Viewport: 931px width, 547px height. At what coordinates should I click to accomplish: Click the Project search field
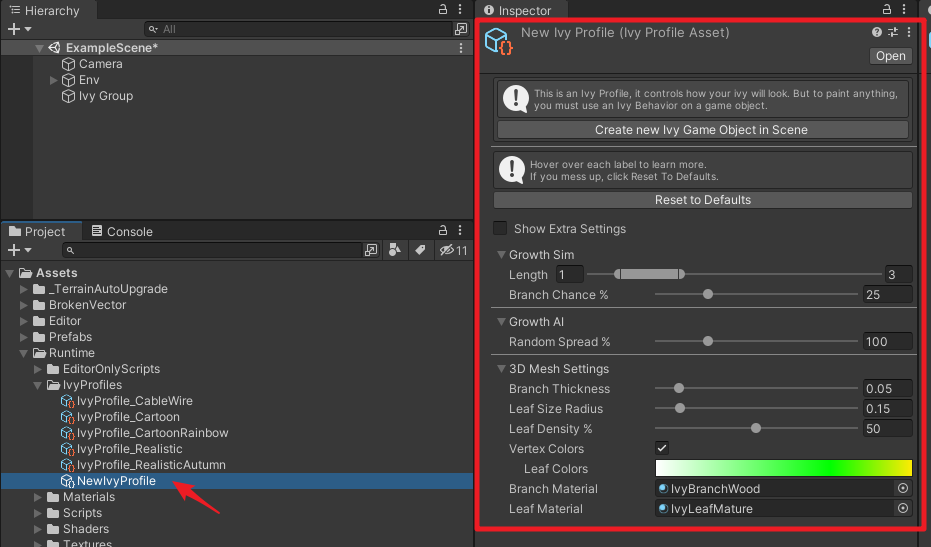(x=211, y=250)
